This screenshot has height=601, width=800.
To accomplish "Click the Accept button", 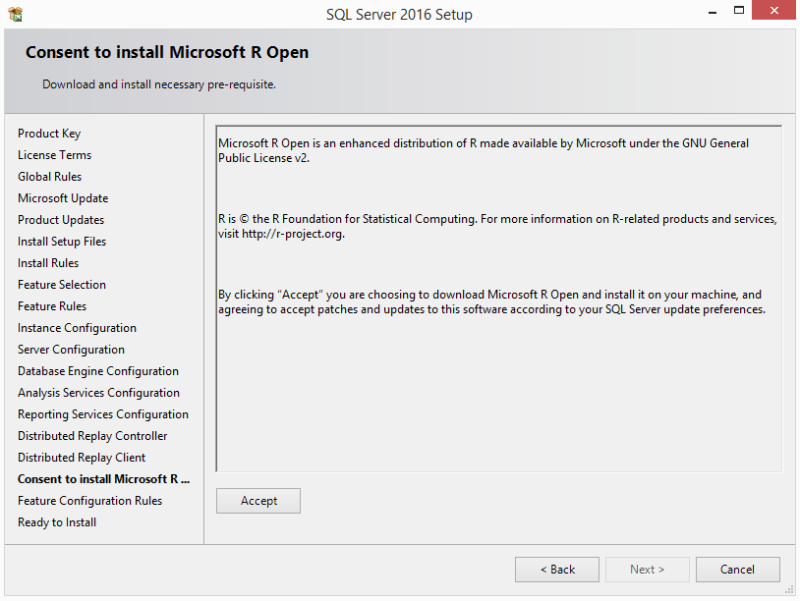I will click(x=258, y=501).
